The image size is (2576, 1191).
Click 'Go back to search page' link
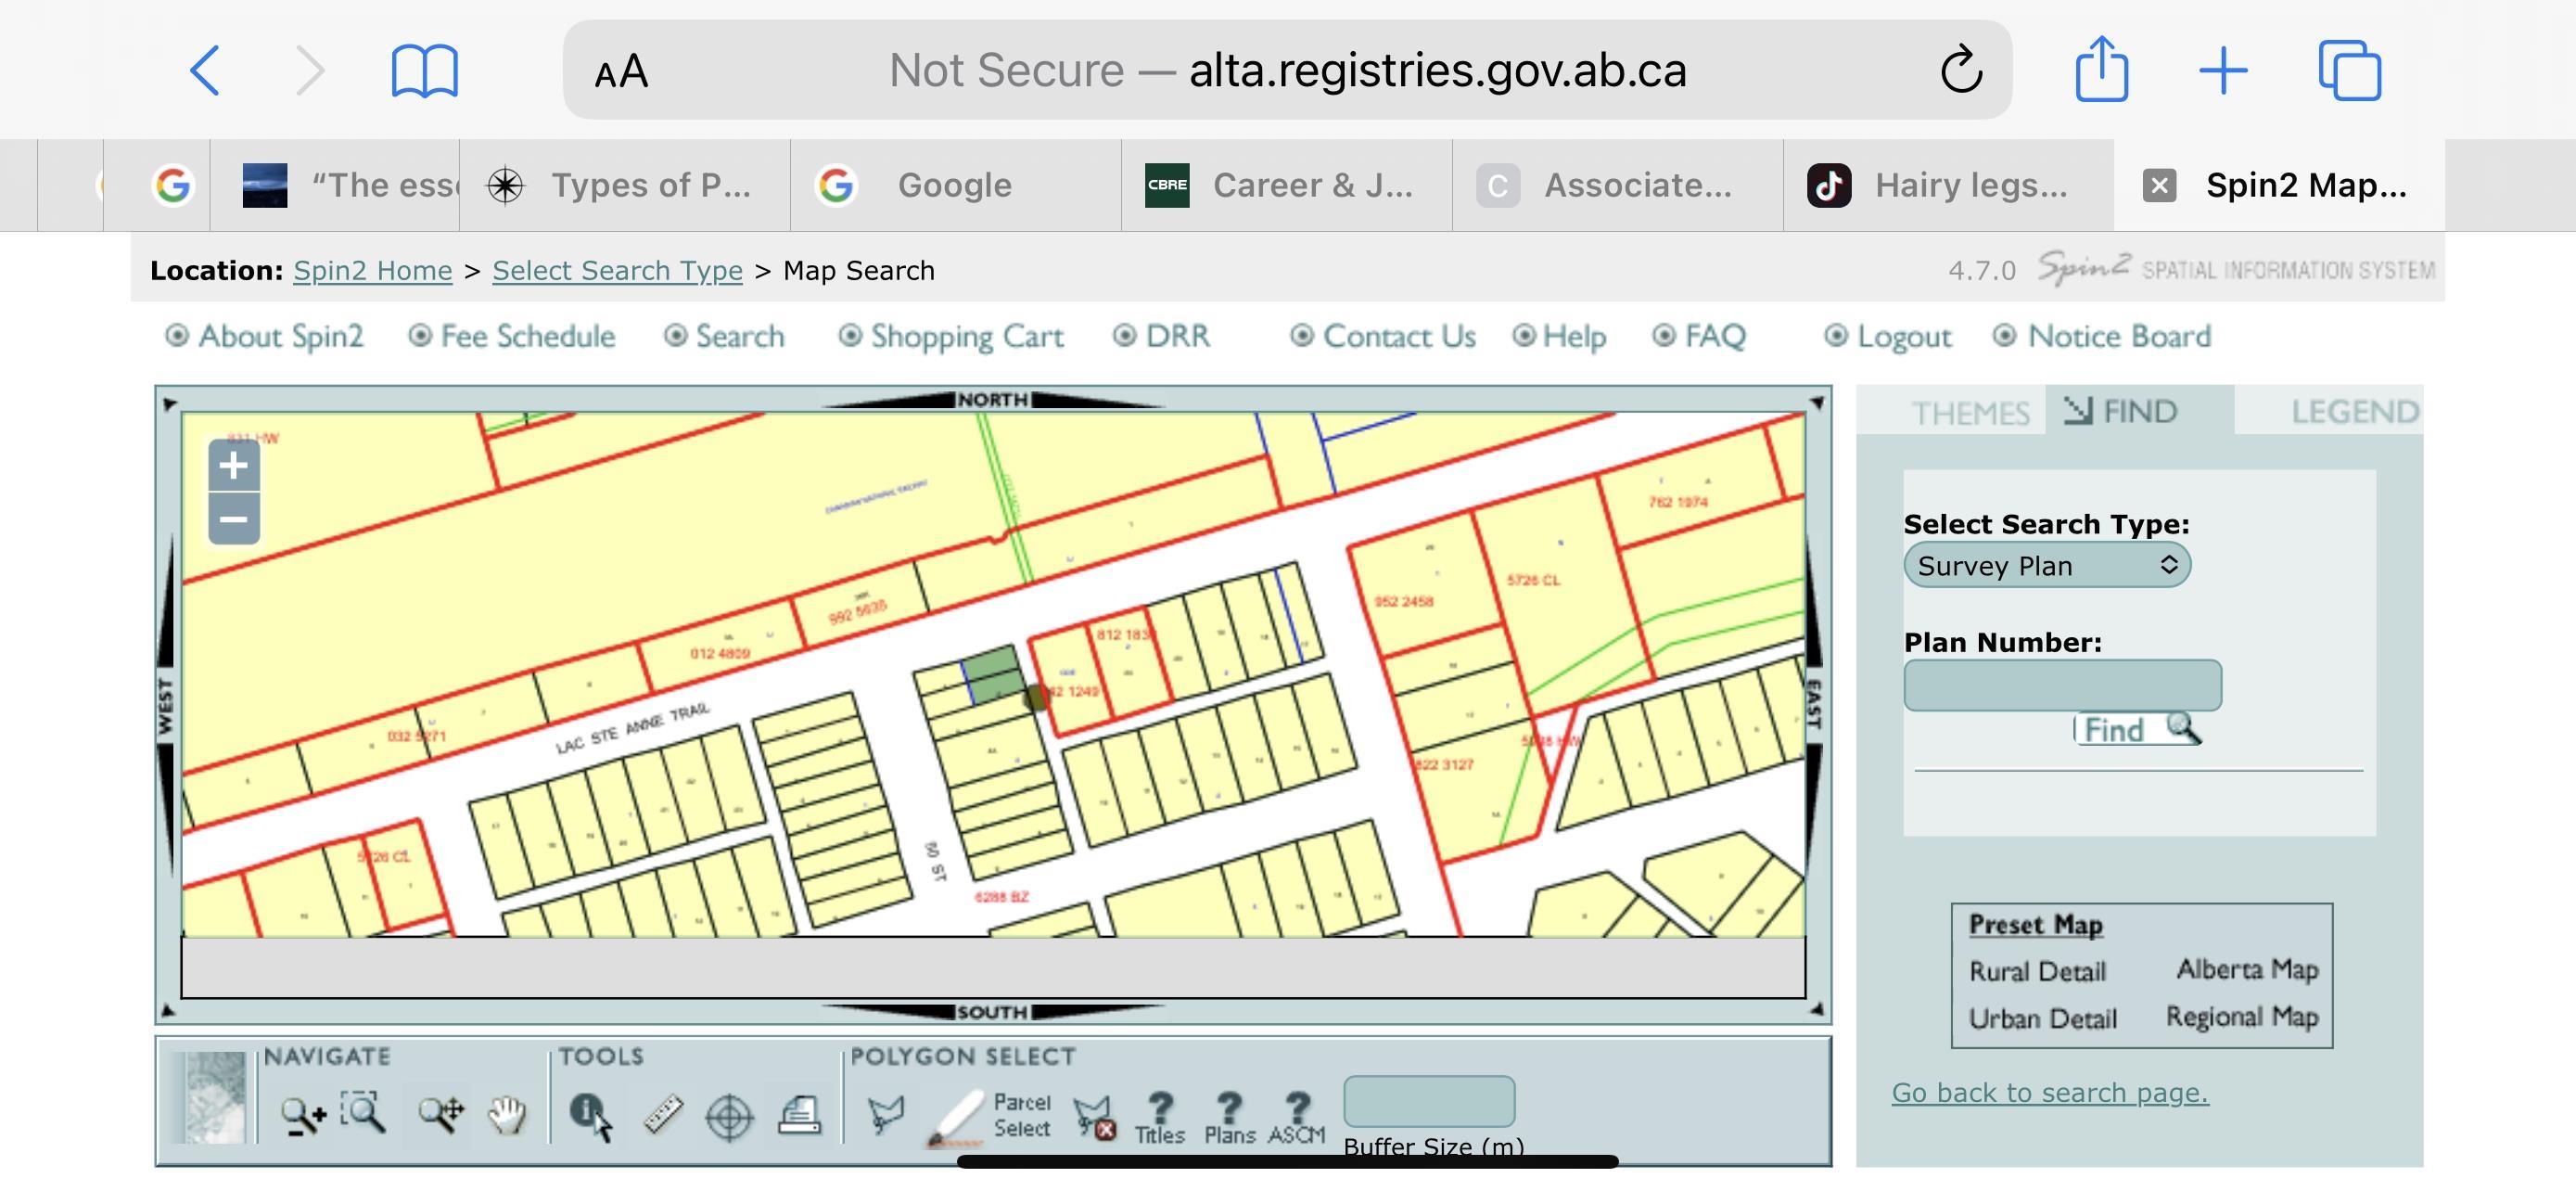(2049, 1093)
